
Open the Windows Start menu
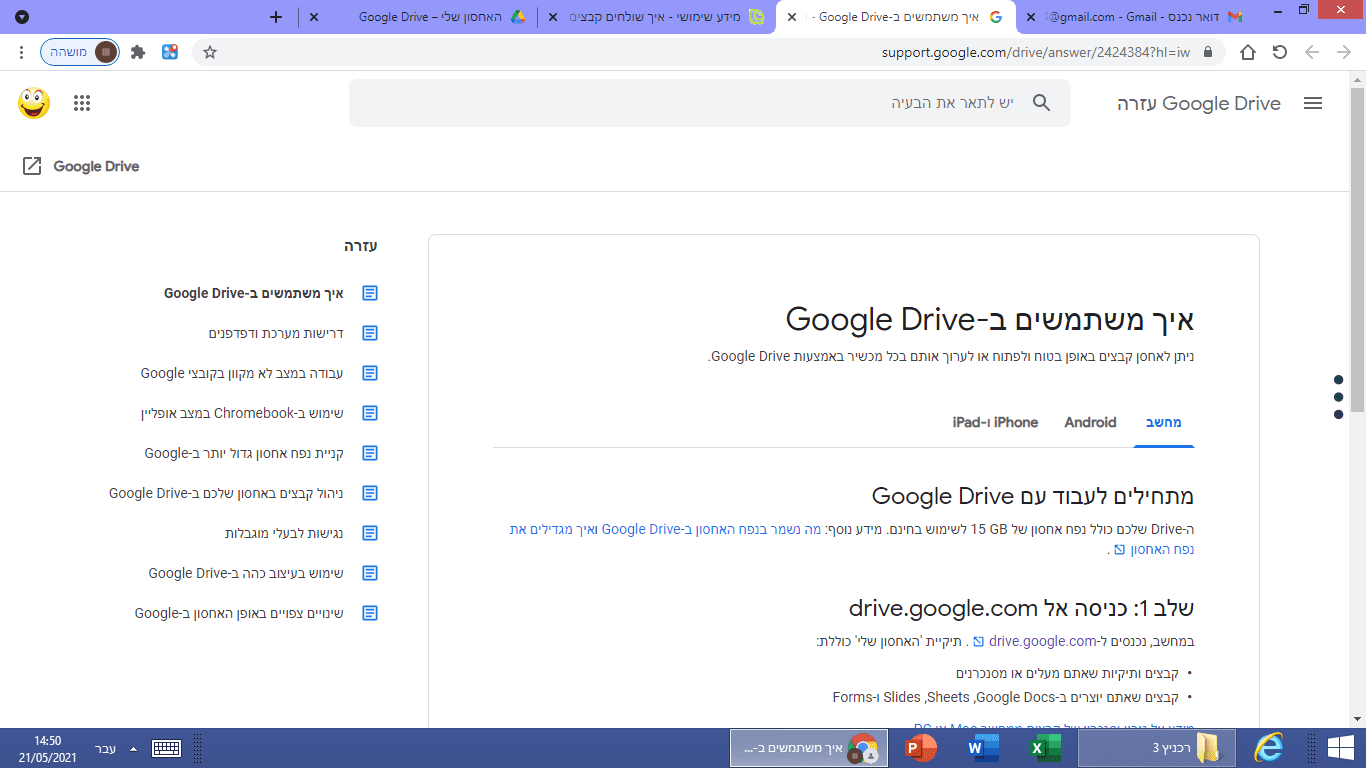(1340, 748)
